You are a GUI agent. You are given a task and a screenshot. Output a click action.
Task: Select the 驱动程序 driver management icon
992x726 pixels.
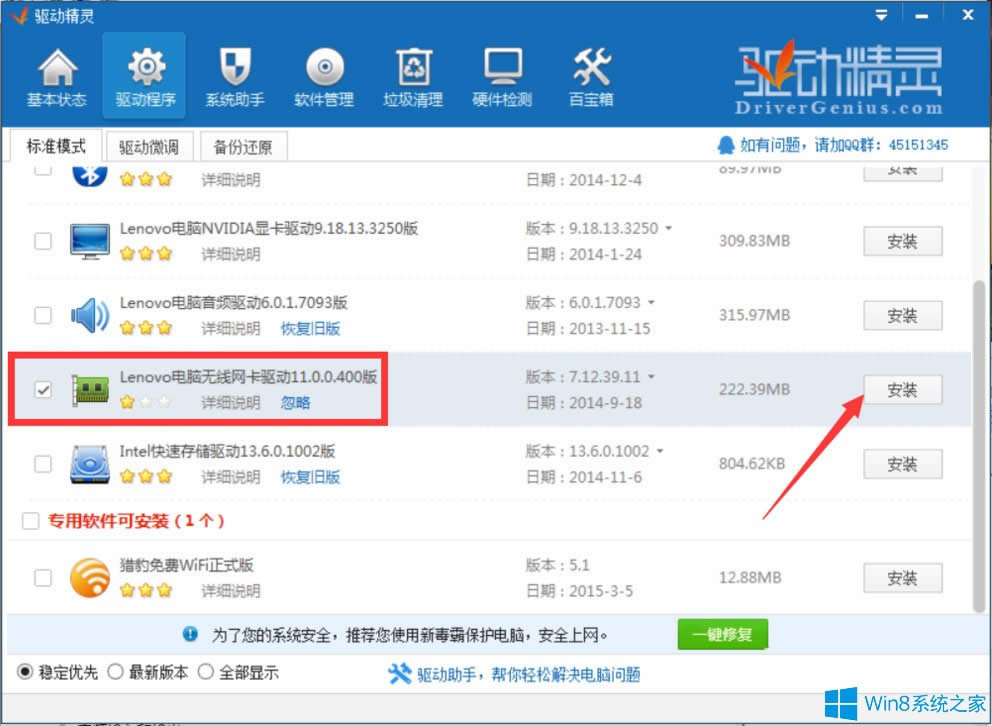click(145, 75)
